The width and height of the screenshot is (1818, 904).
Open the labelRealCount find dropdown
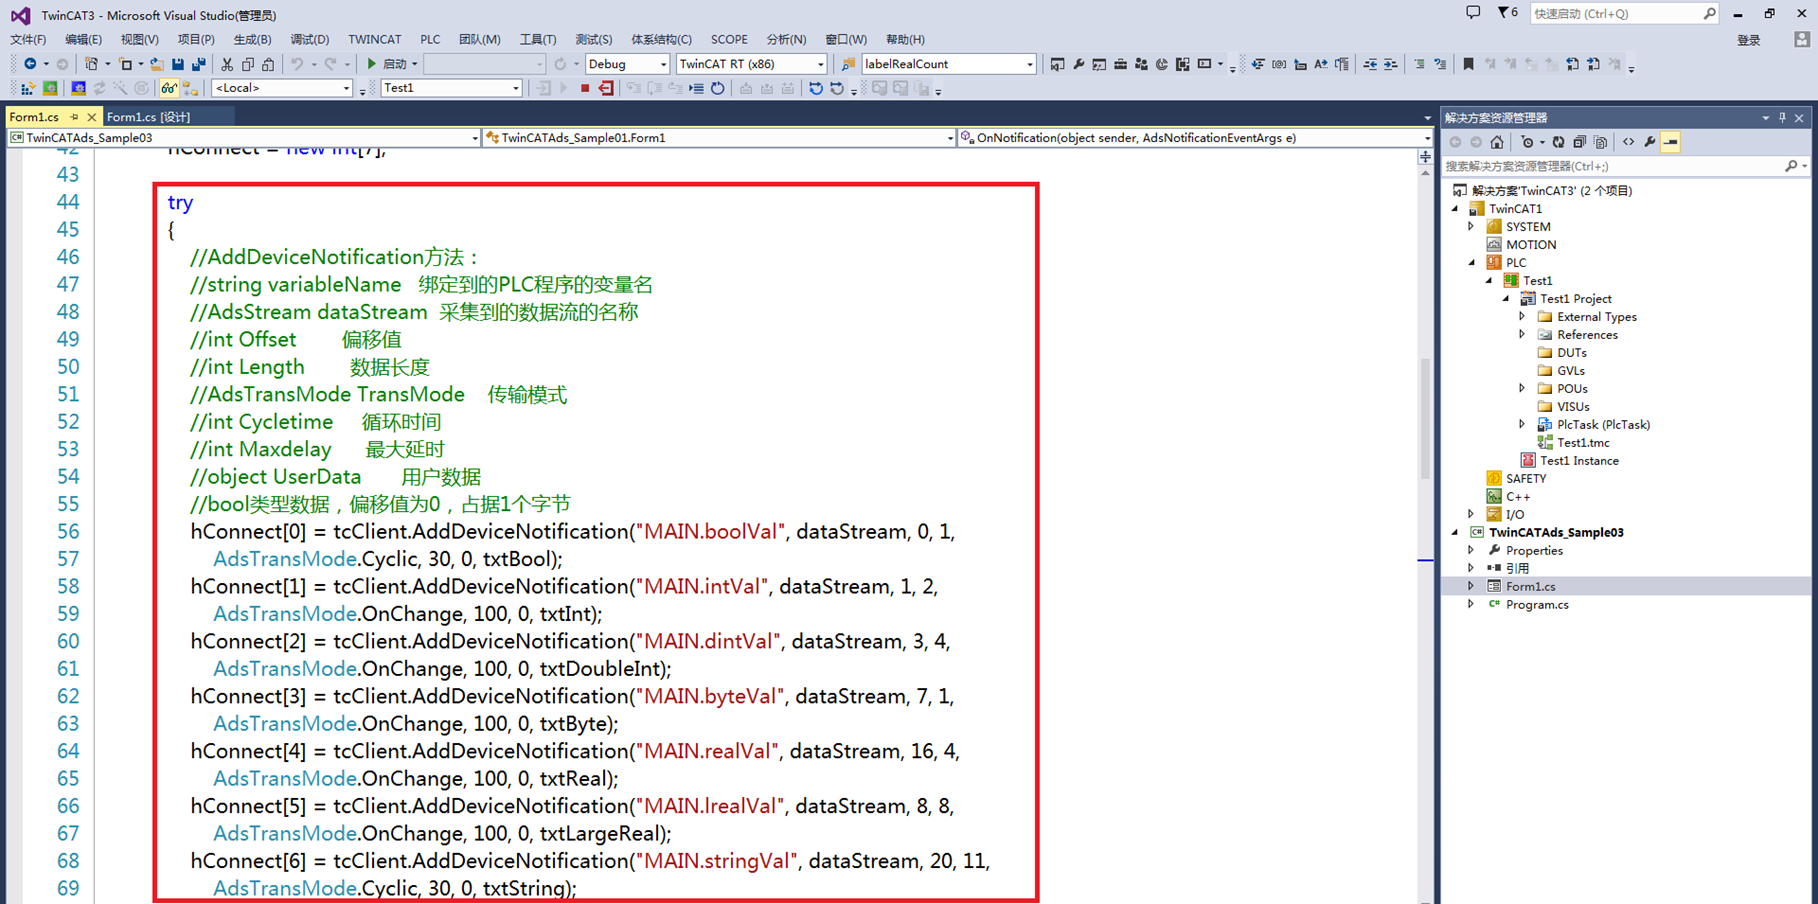tap(948, 64)
